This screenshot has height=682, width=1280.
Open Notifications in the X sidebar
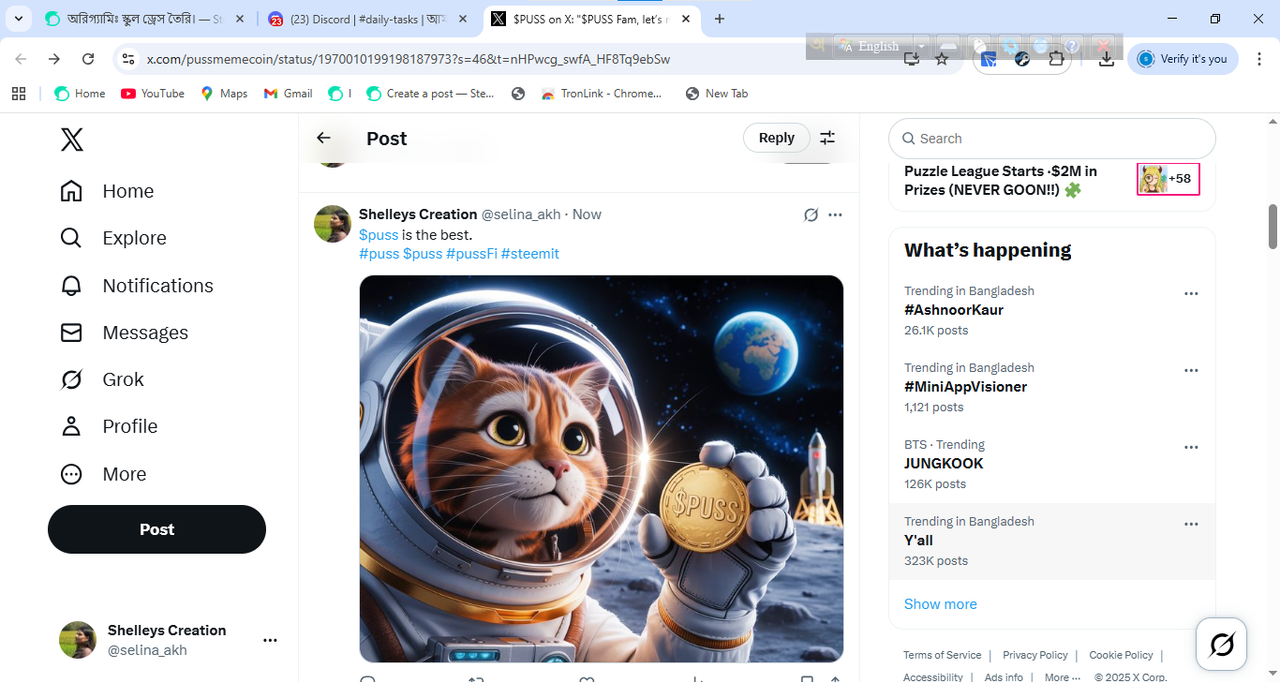(137, 285)
